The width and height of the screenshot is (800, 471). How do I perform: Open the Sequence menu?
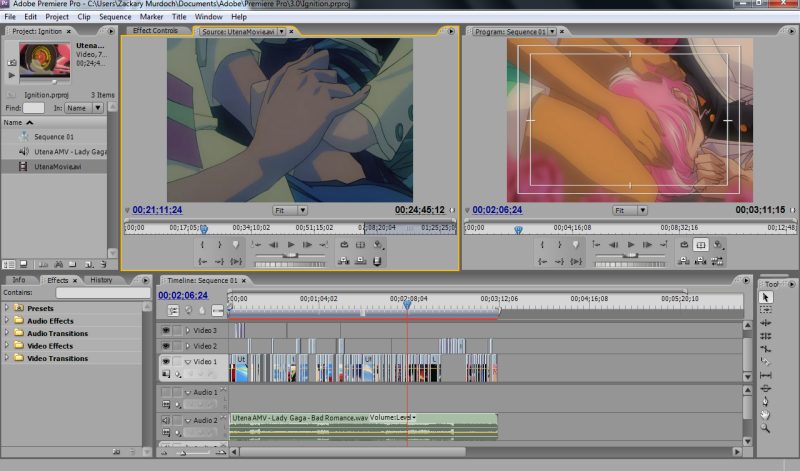115,17
